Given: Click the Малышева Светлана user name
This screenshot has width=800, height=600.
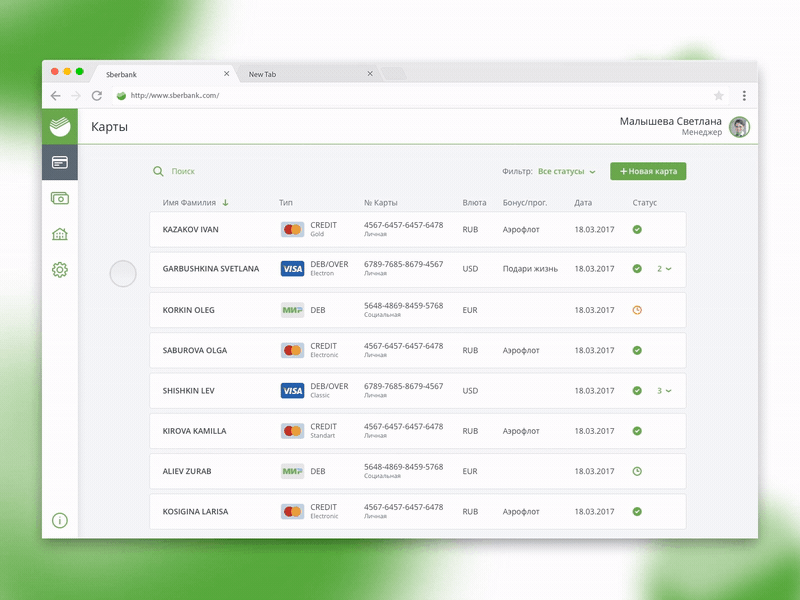Looking at the screenshot, I should pos(670,121).
